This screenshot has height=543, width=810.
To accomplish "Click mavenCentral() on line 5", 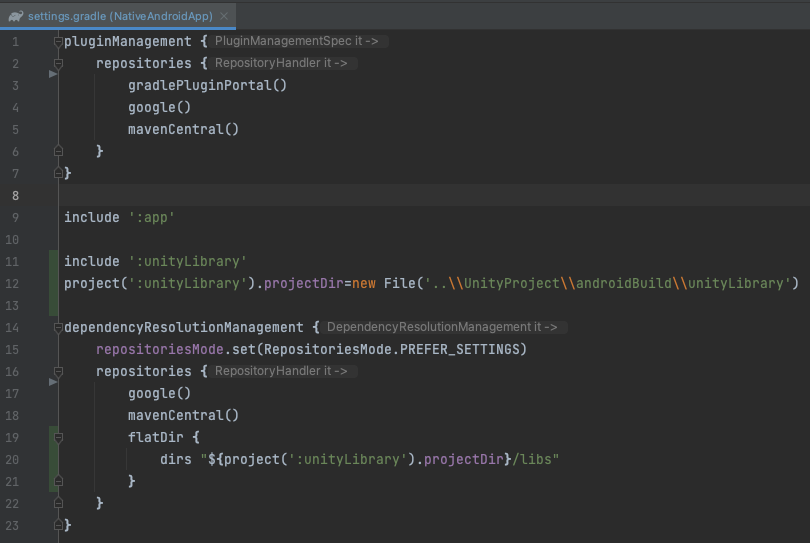I will pos(183,129).
